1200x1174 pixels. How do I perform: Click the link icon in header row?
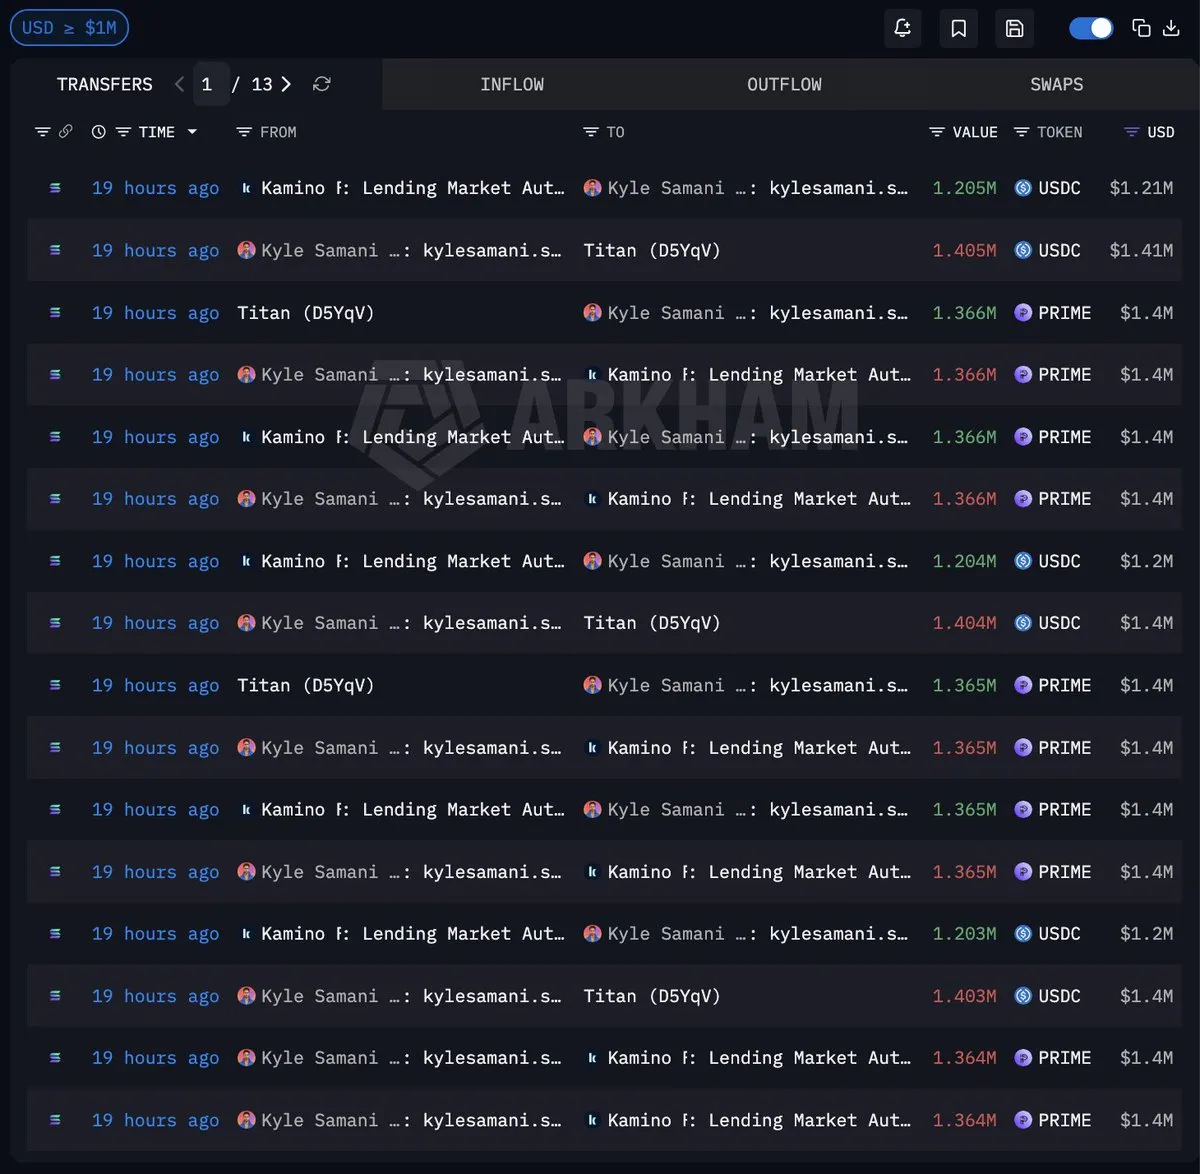coord(66,132)
